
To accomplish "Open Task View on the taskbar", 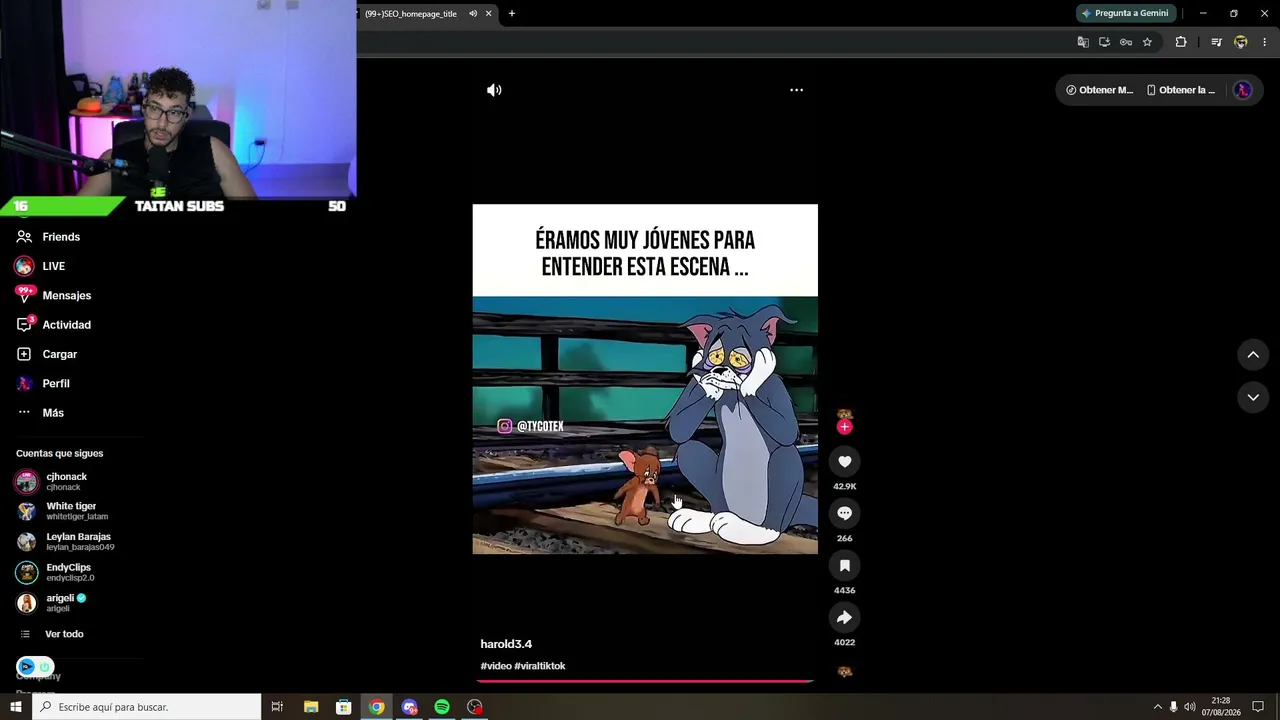I will (x=277, y=707).
